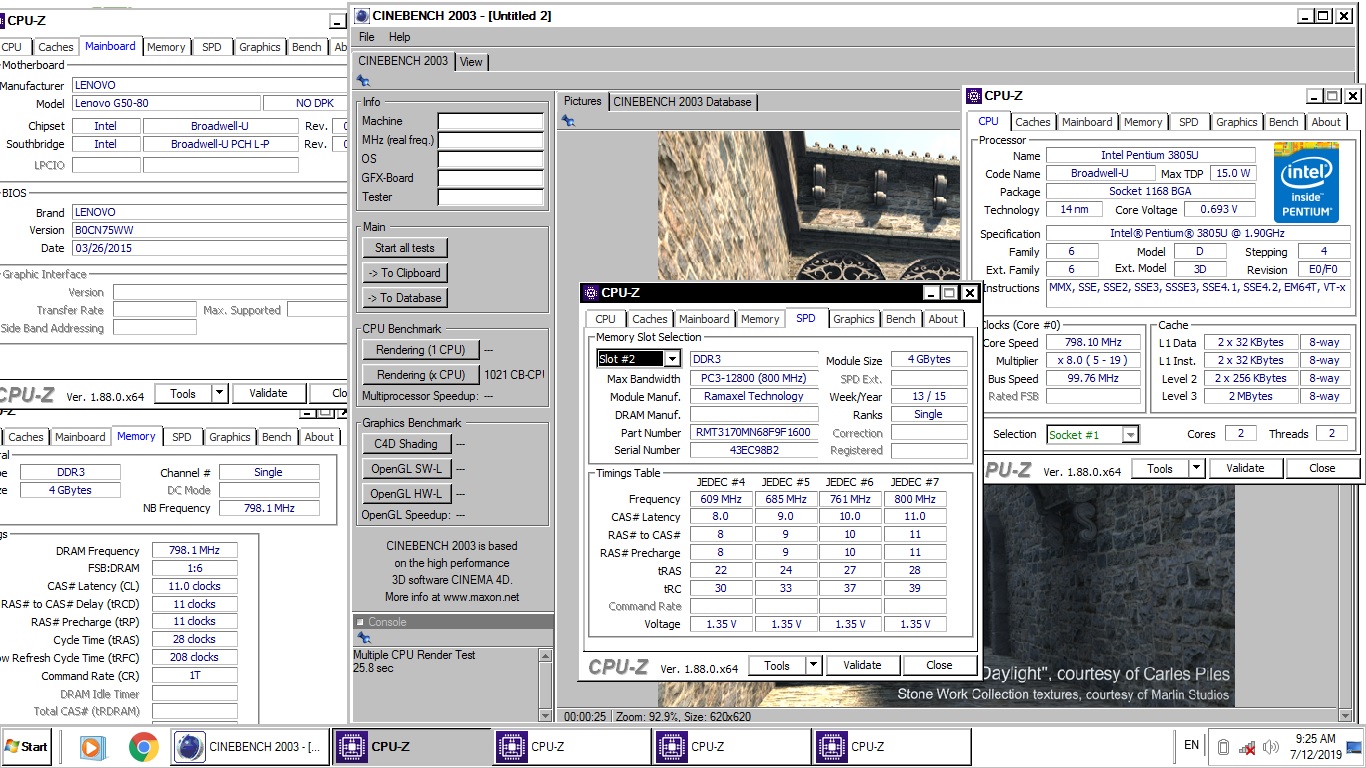The width and height of the screenshot is (1366, 768).
Task: Run the Rendering (1 CPU) benchmark
Action: point(420,350)
